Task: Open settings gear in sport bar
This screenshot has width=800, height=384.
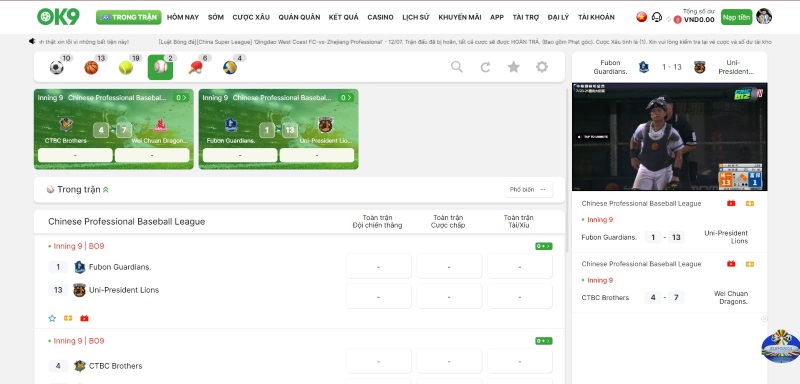Action: click(542, 67)
